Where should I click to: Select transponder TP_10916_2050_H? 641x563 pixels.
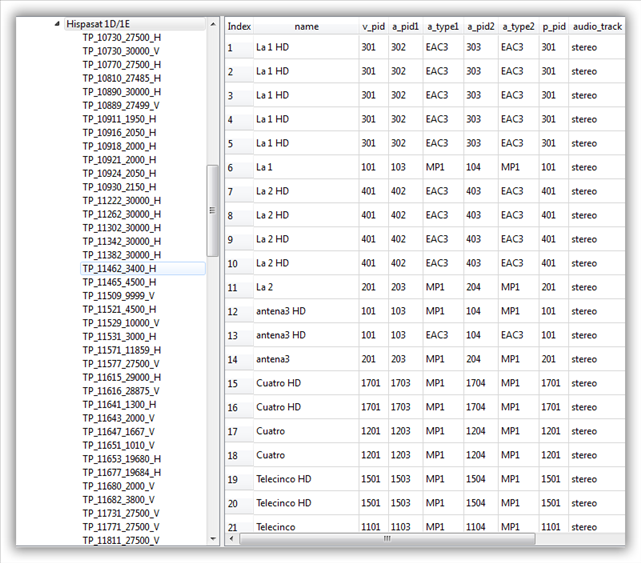click(x=119, y=132)
